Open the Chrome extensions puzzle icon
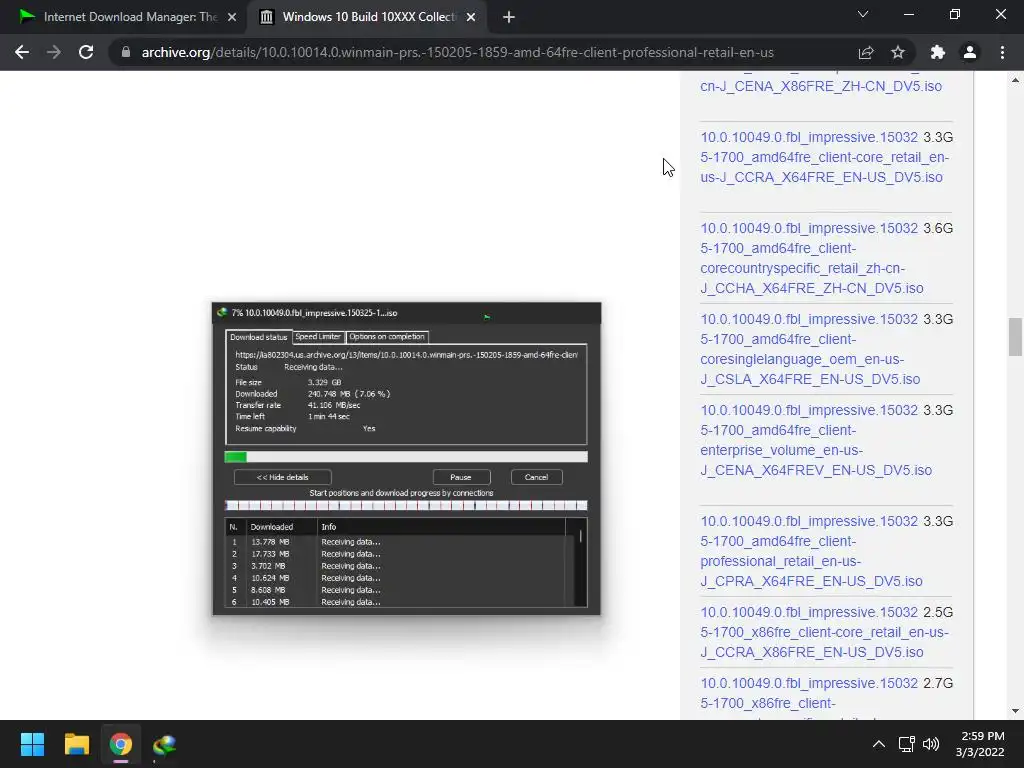Screen dimensions: 1024x768 [x=938, y=52]
